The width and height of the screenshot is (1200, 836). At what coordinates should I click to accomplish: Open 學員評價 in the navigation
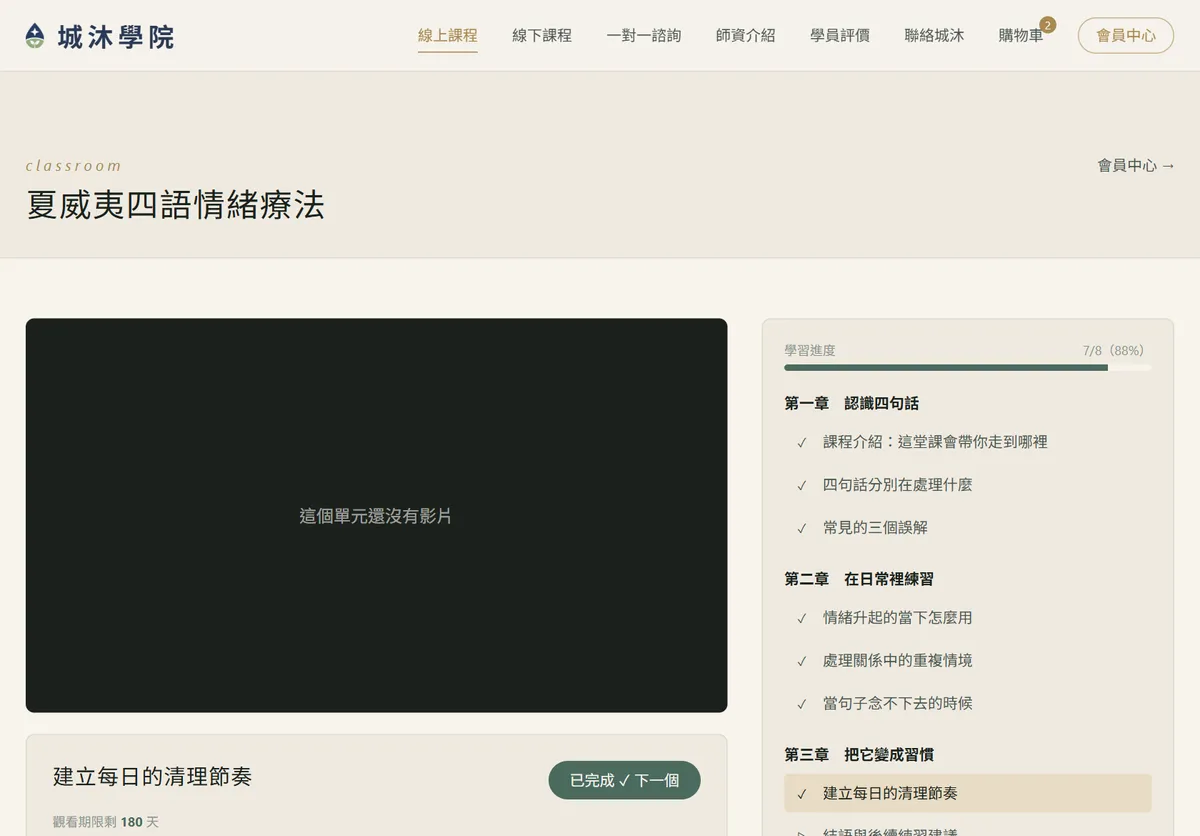point(840,35)
